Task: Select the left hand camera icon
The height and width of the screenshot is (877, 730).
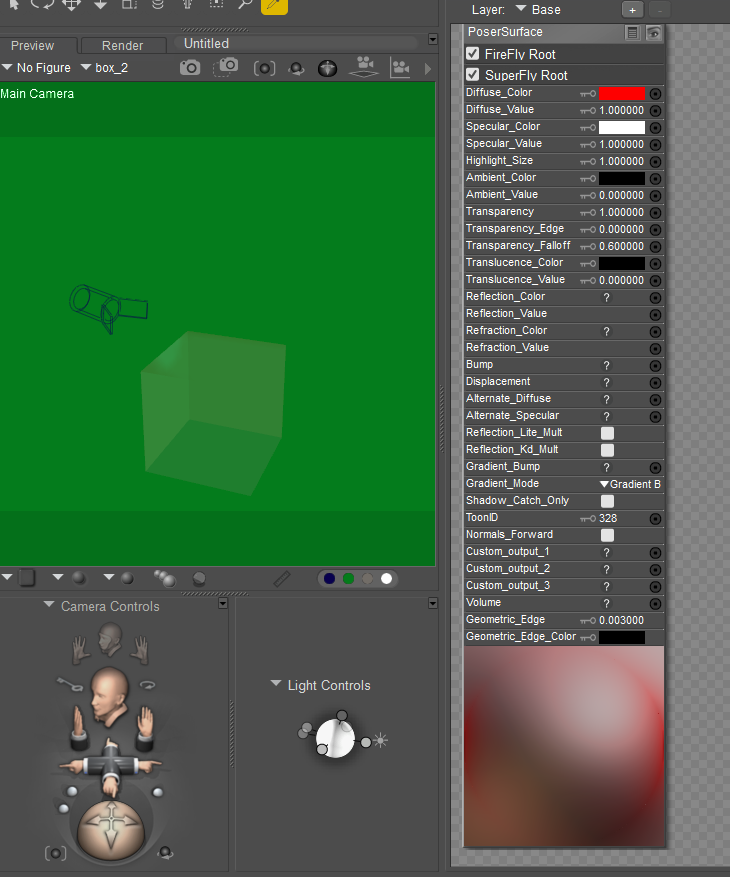Action: pos(81,650)
